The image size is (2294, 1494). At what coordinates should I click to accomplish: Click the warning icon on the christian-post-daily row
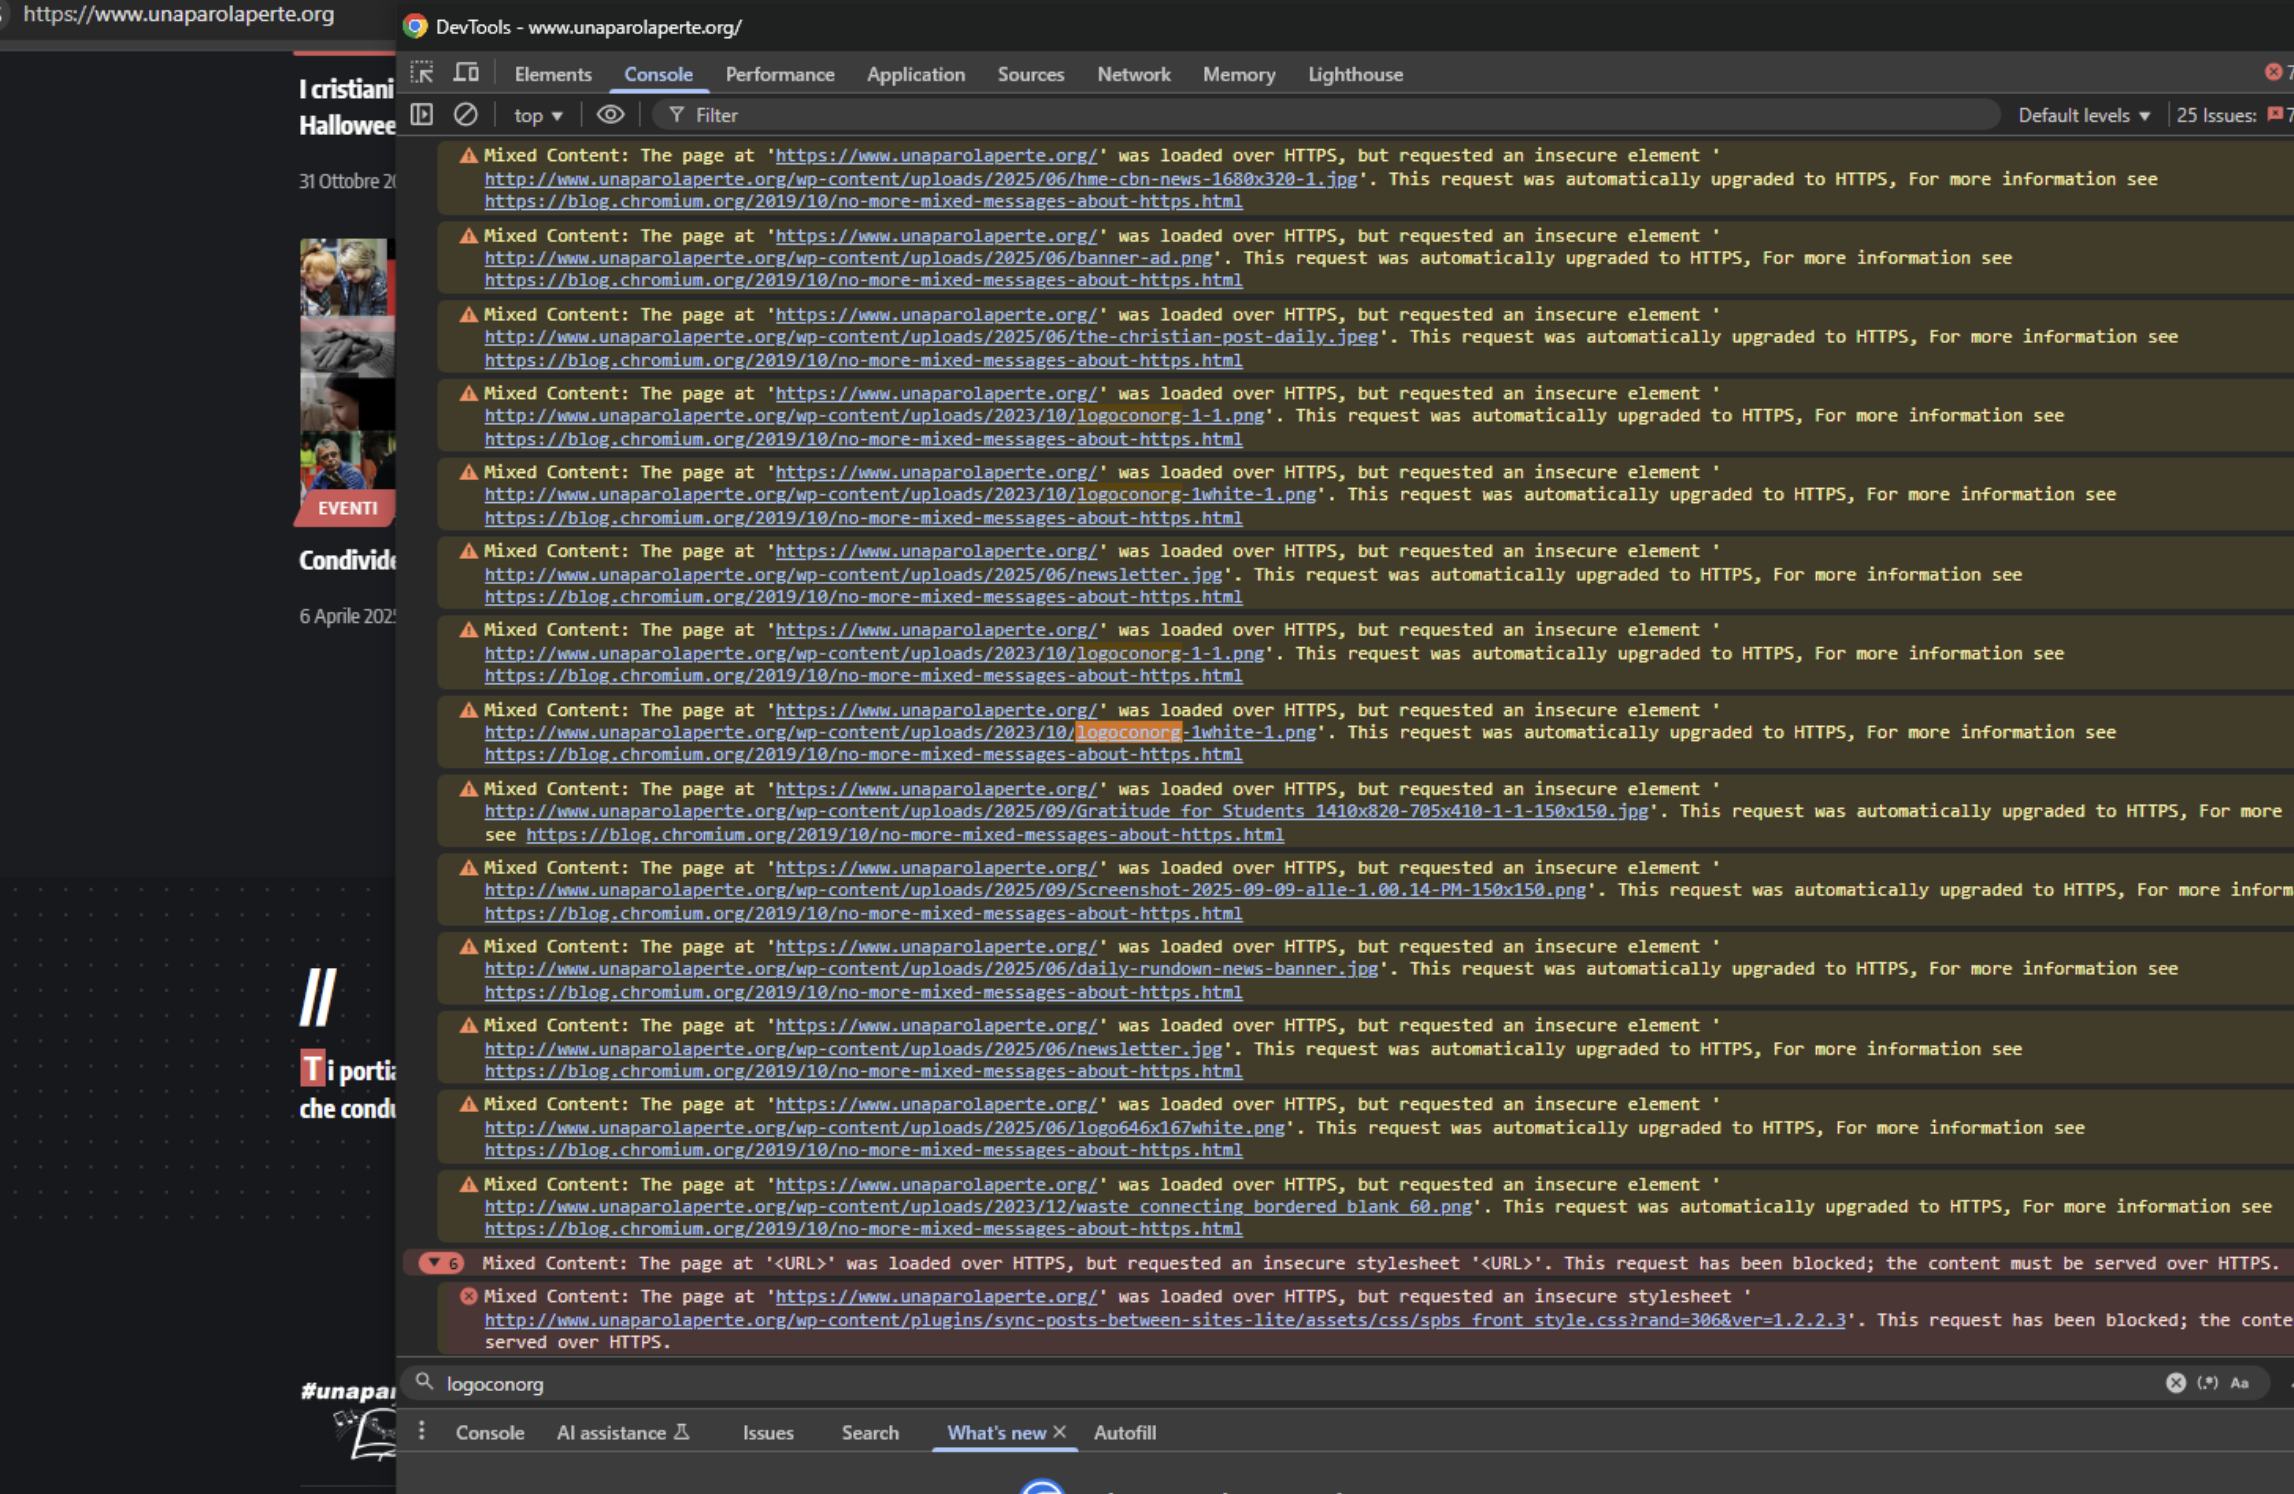(468, 315)
